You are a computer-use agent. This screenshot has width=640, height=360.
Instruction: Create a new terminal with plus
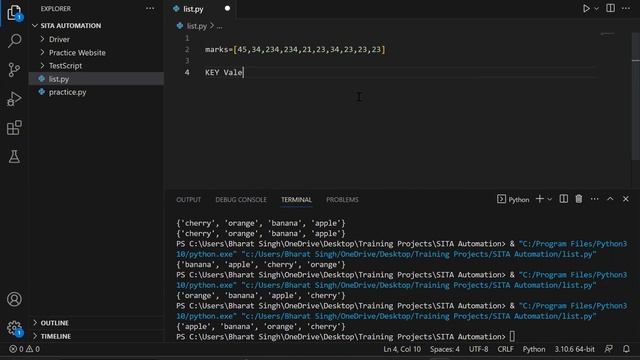point(539,199)
